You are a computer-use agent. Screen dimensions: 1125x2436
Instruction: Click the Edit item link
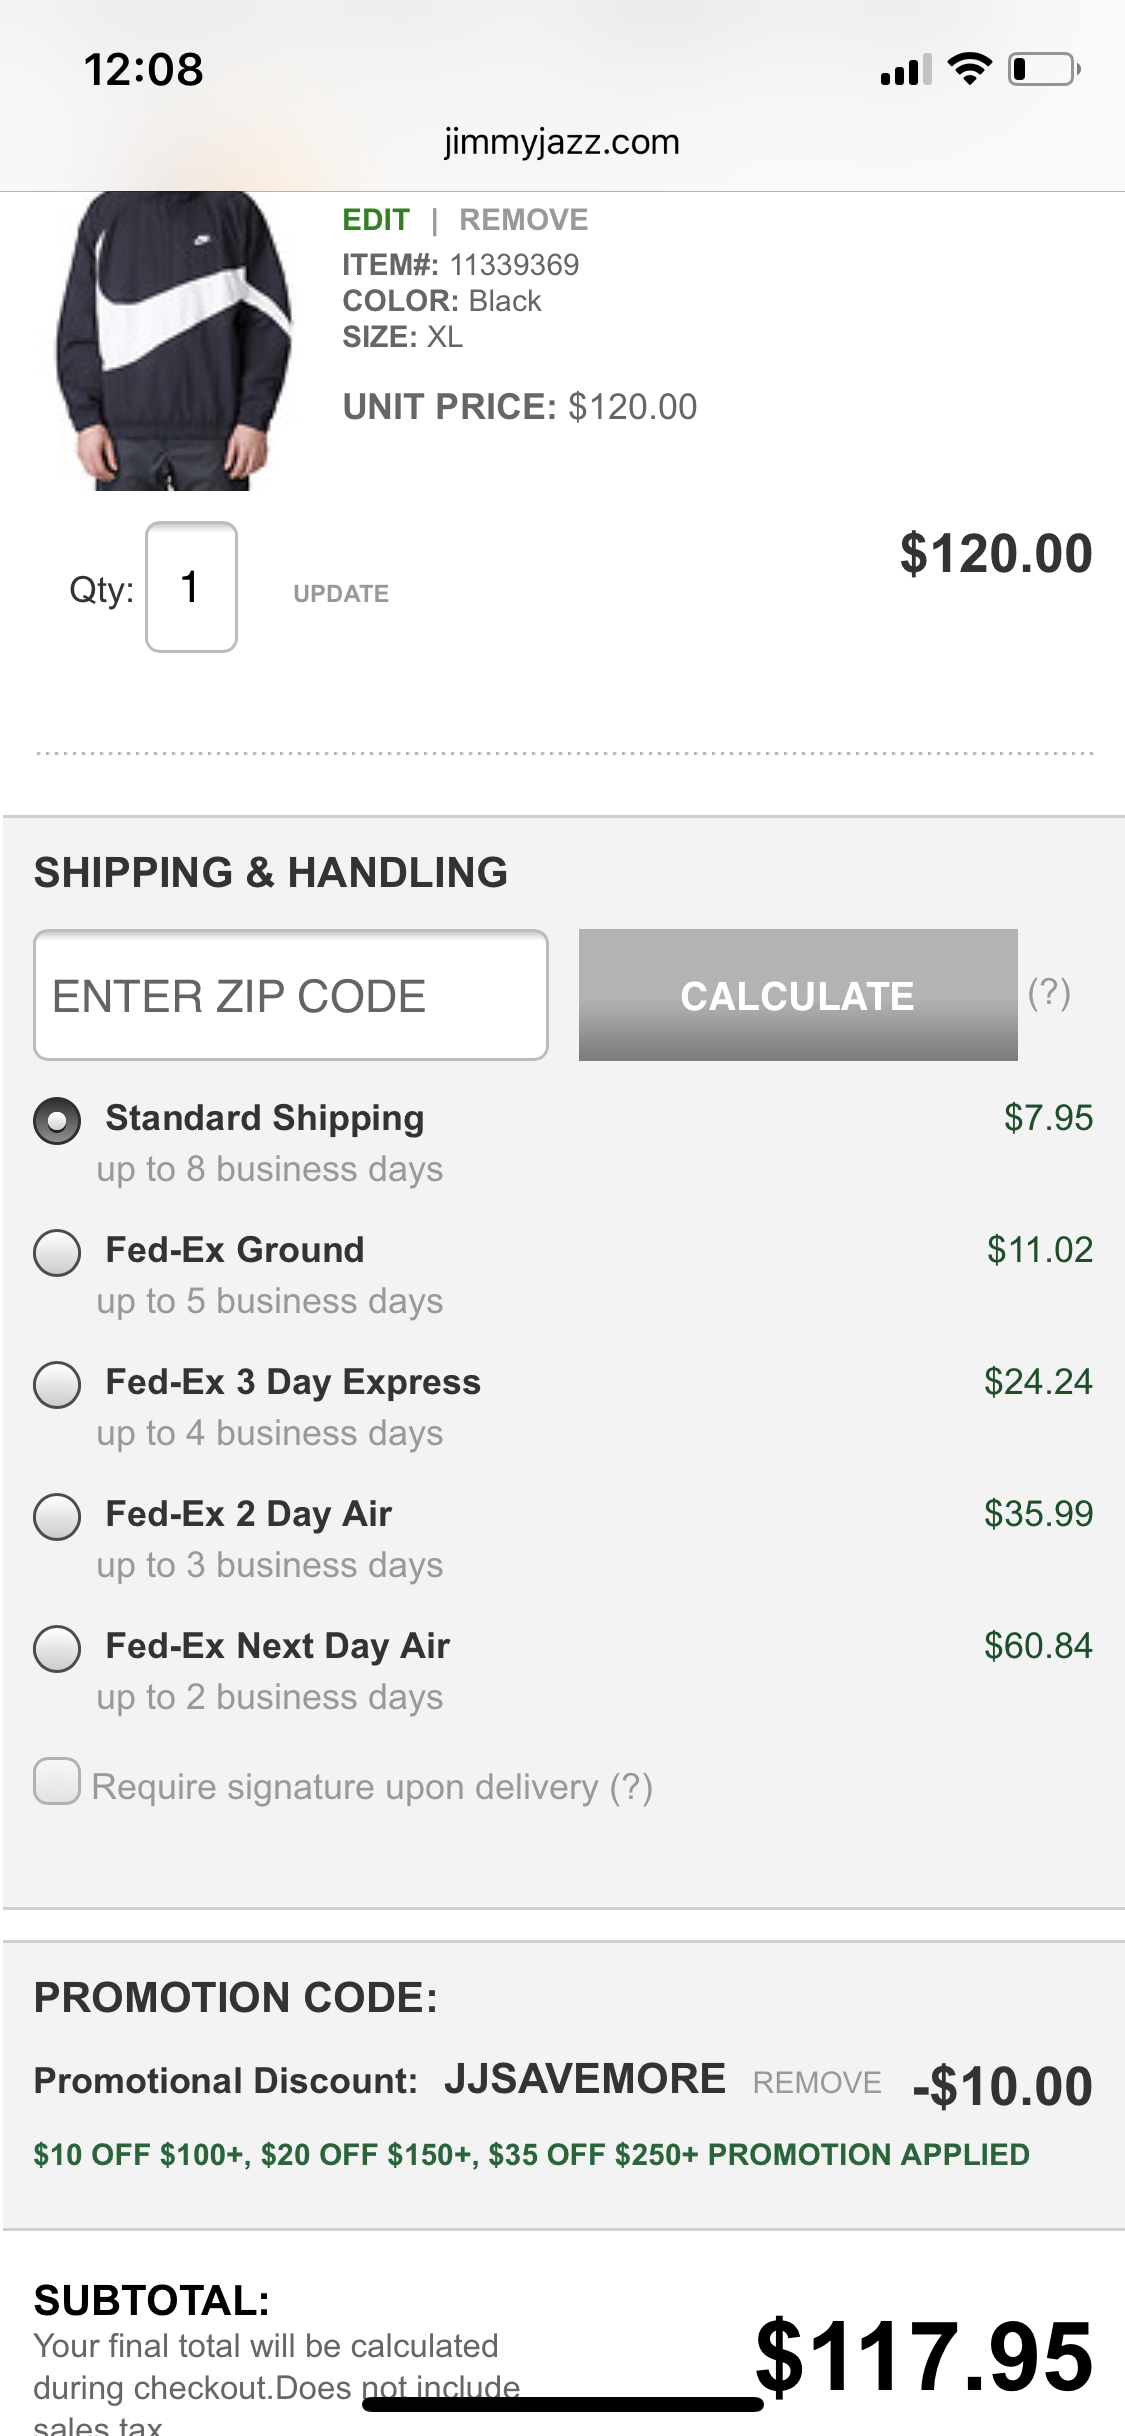376,220
